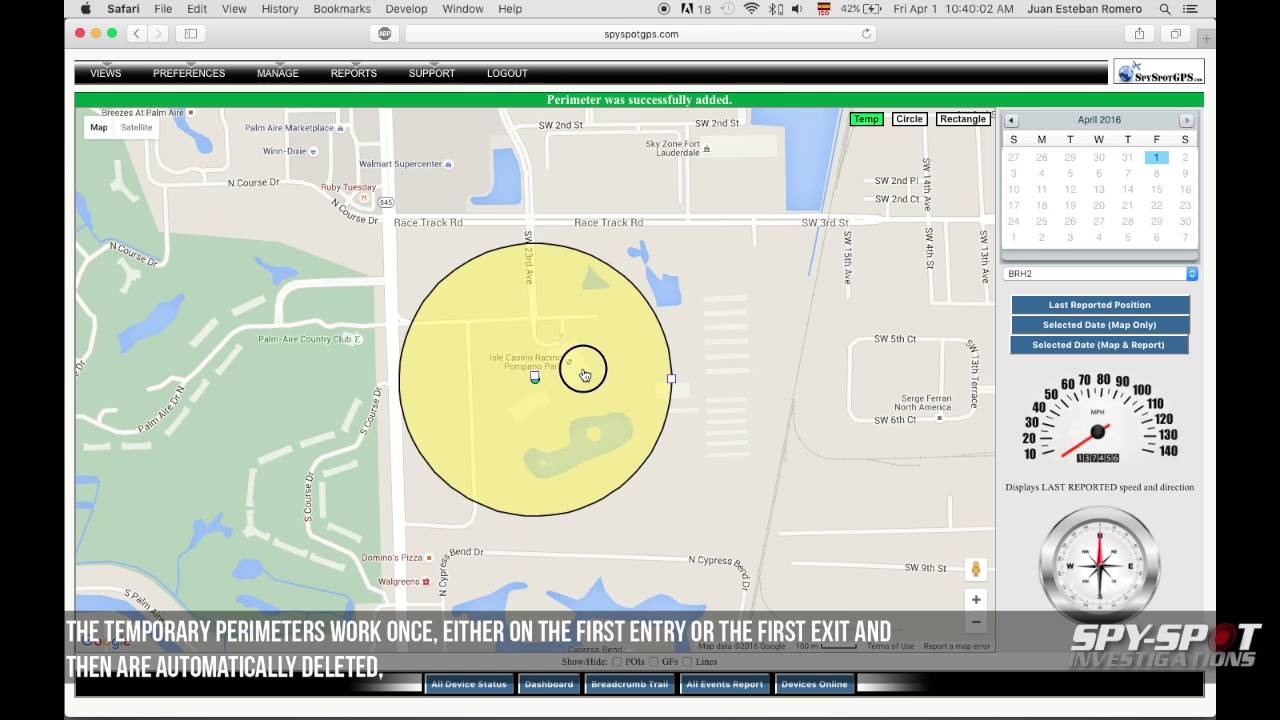Click LOGOUT in the navigation bar
Image resolution: width=1280 pixels, height=720 pixels.
click(x=507, y=73)
